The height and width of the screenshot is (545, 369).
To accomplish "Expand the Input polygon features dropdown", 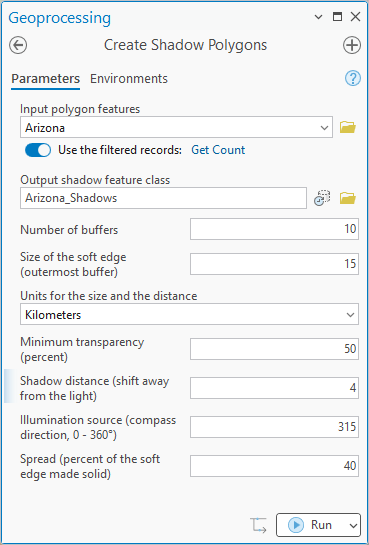I will [324, 128].
